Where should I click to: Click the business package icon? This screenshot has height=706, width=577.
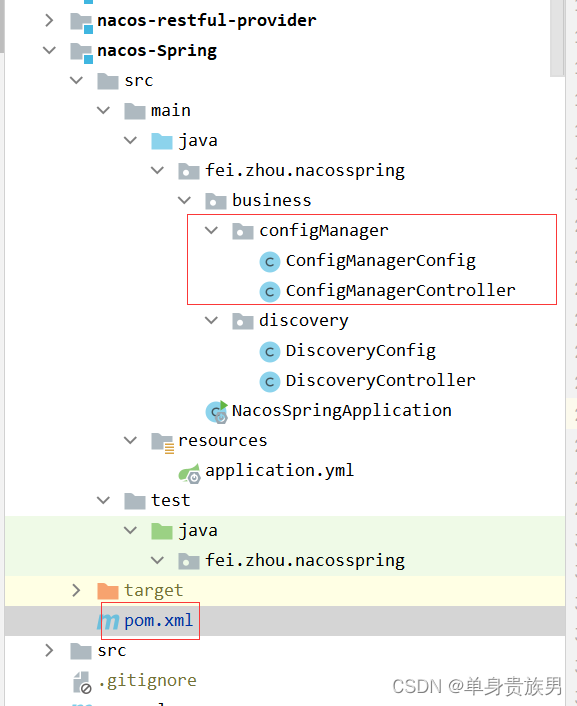click(216, 201)
